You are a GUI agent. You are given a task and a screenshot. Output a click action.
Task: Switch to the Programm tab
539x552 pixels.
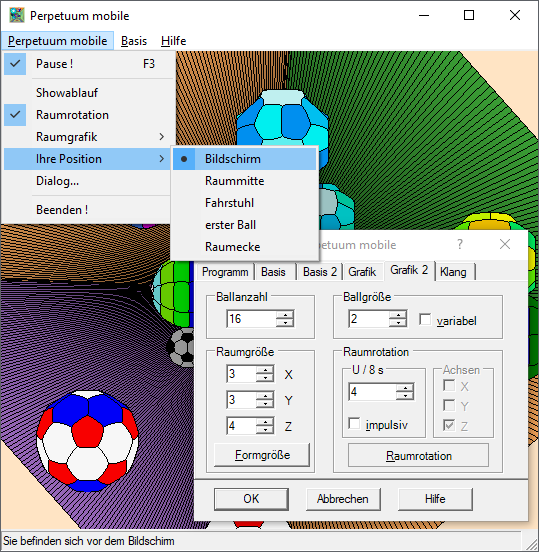click(225, 272)
